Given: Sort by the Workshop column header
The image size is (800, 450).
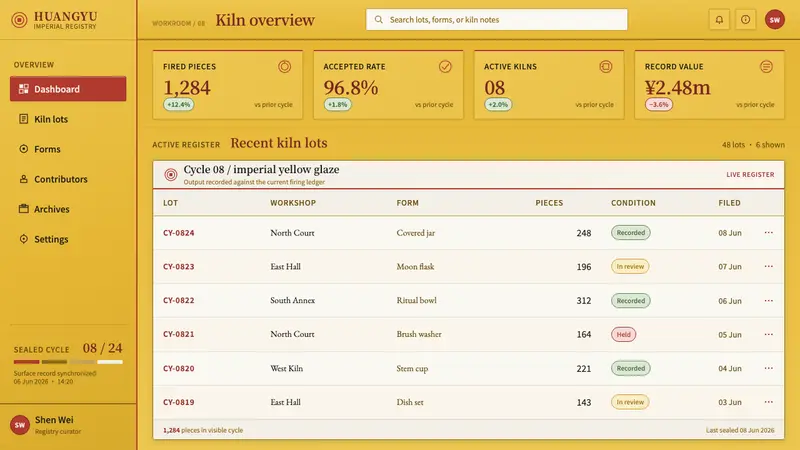Looking at the screenshot, I should (x=293, y=203).
